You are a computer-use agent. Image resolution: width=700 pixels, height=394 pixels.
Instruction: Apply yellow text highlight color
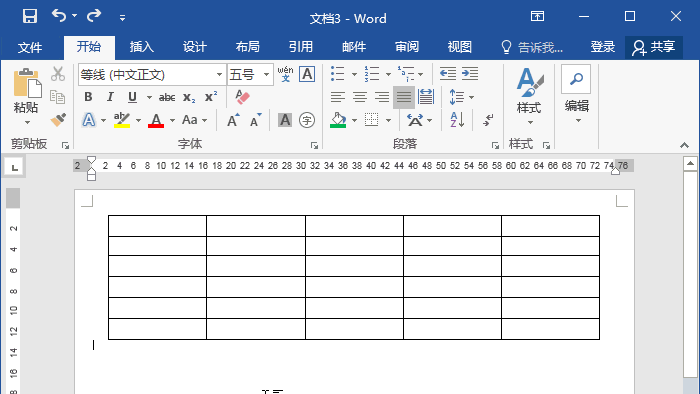tap(121, 120)
